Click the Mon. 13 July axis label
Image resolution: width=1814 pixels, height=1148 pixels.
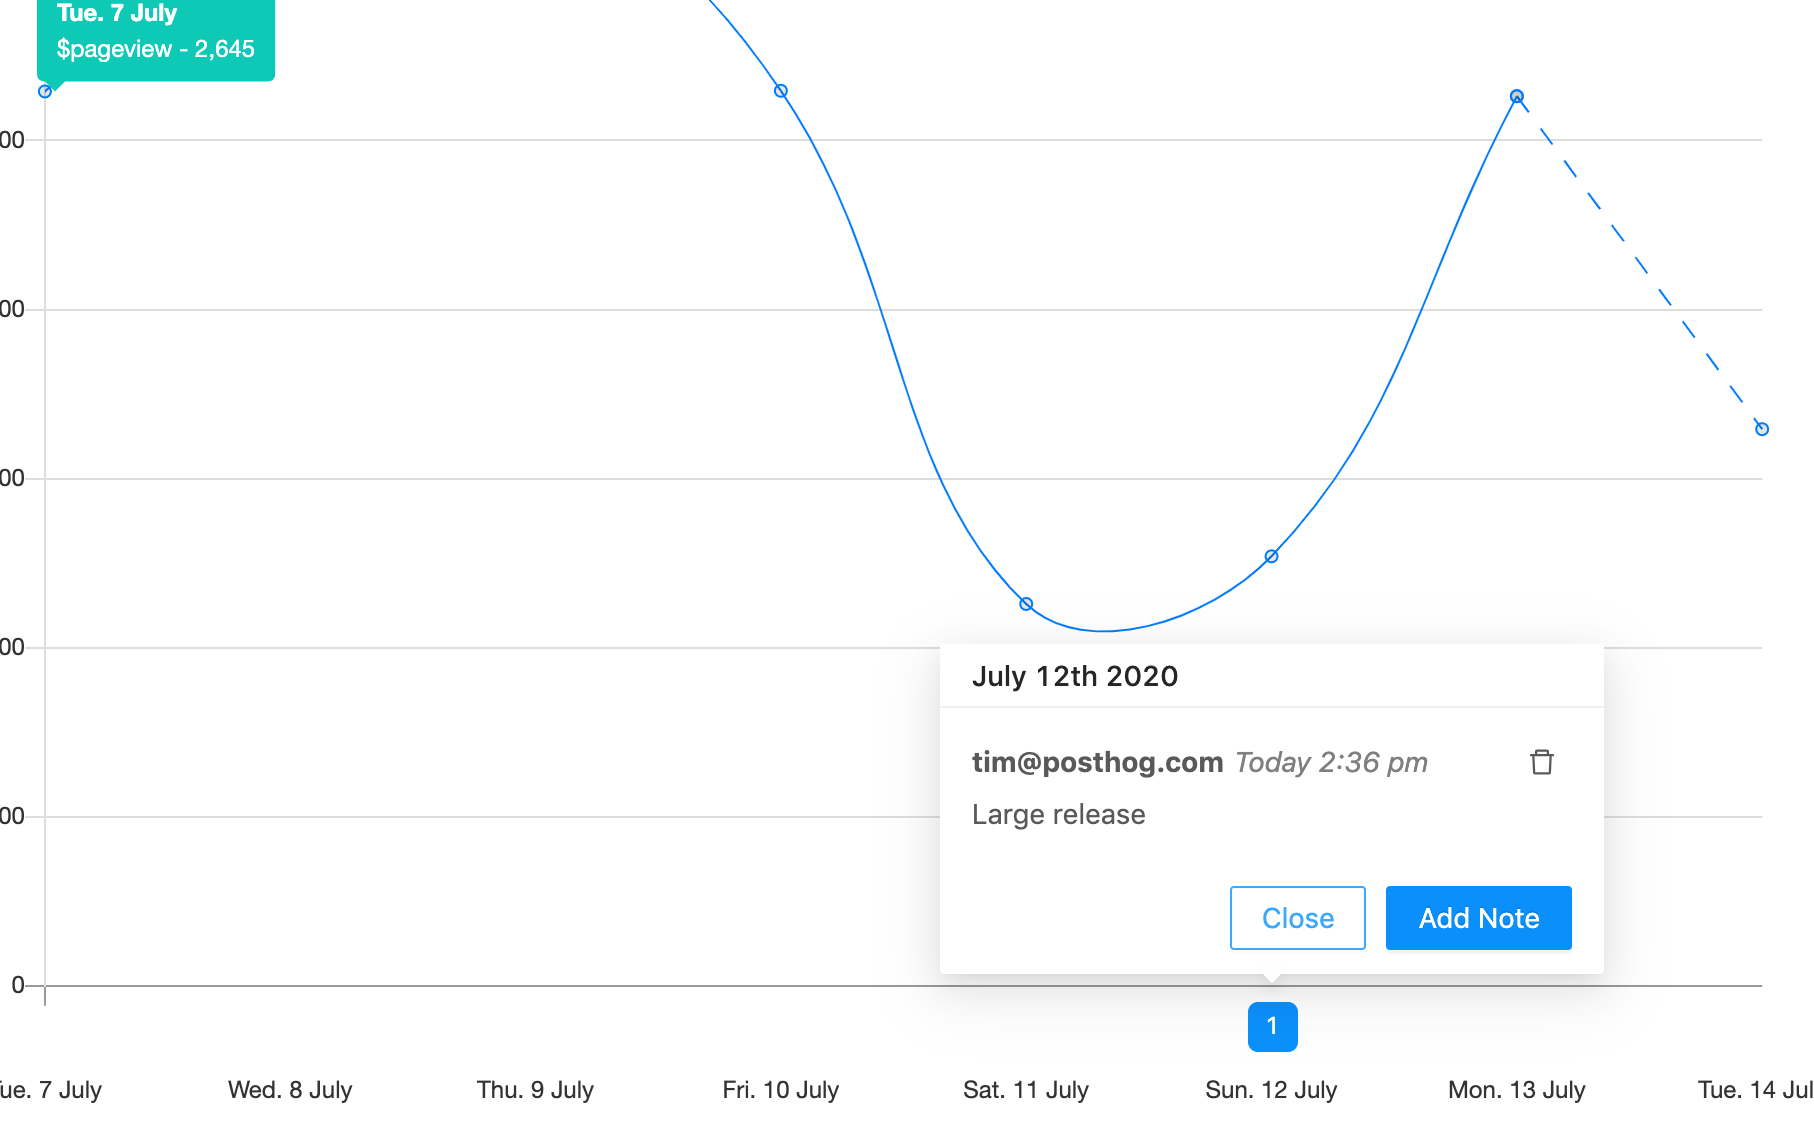[1516, 1089]
